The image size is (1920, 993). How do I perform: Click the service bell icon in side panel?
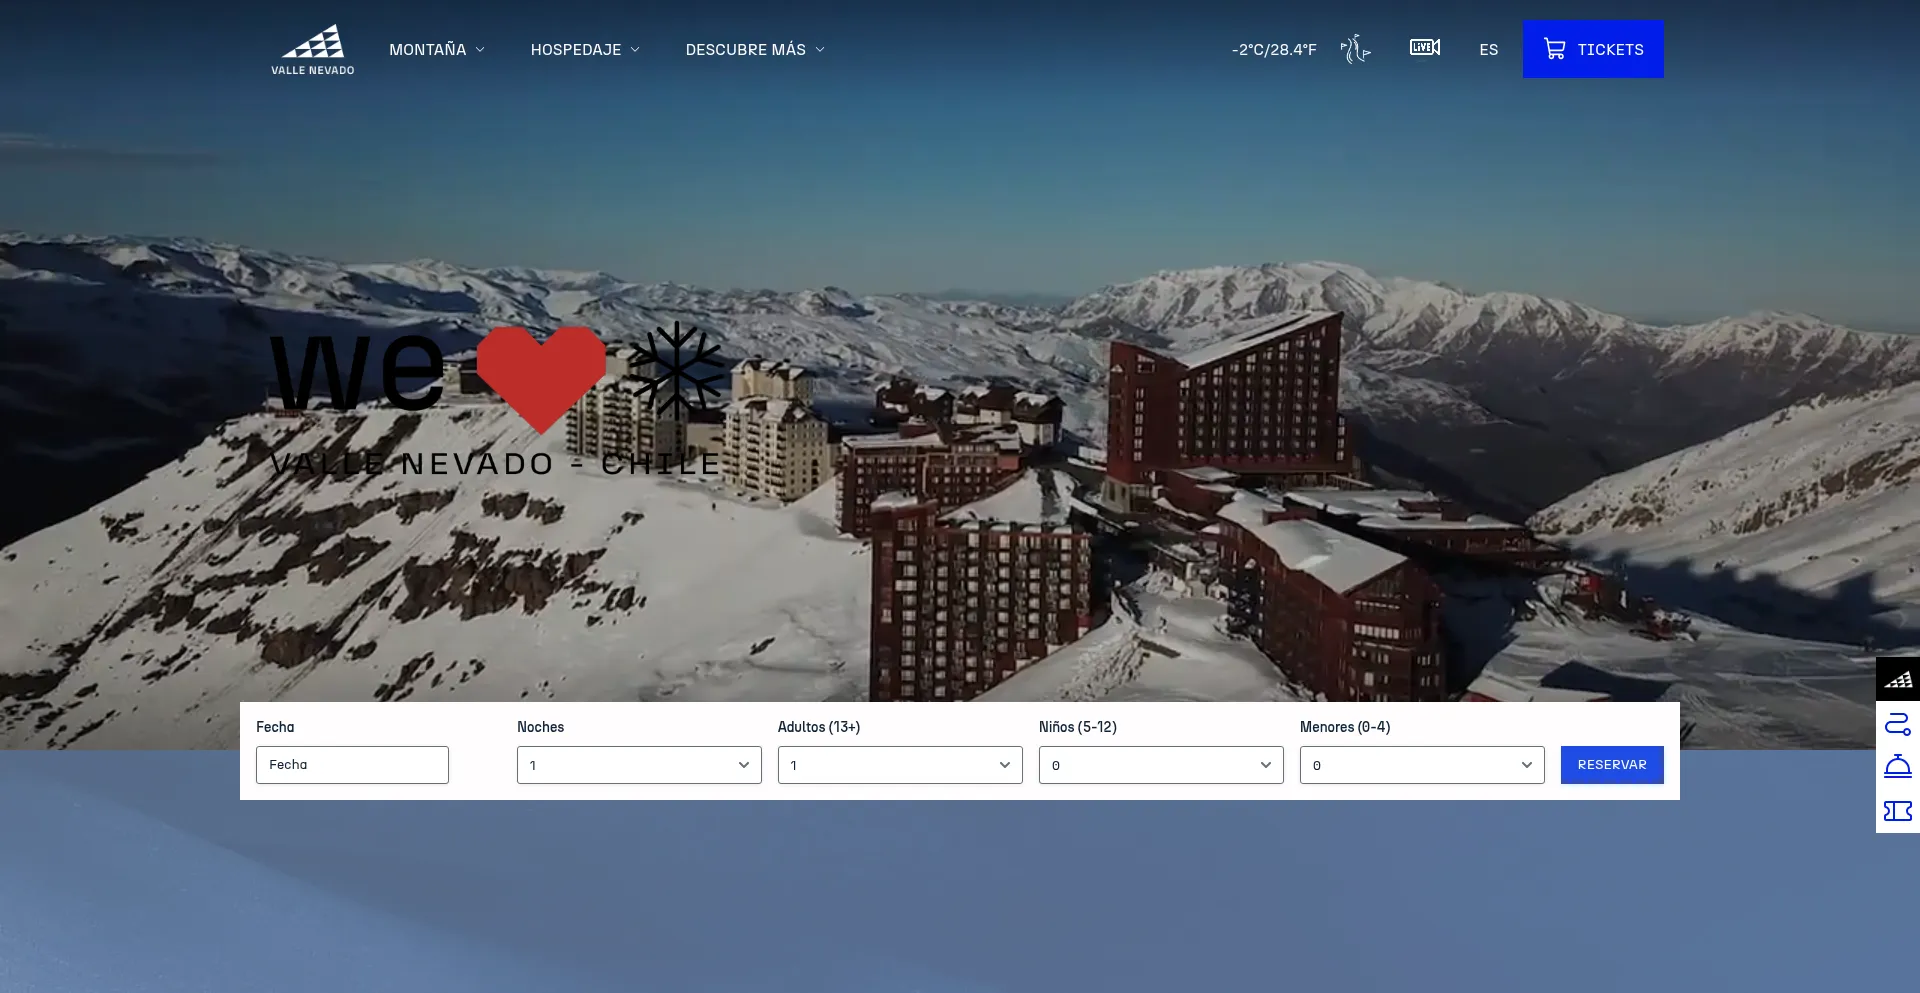[1898, 767]
